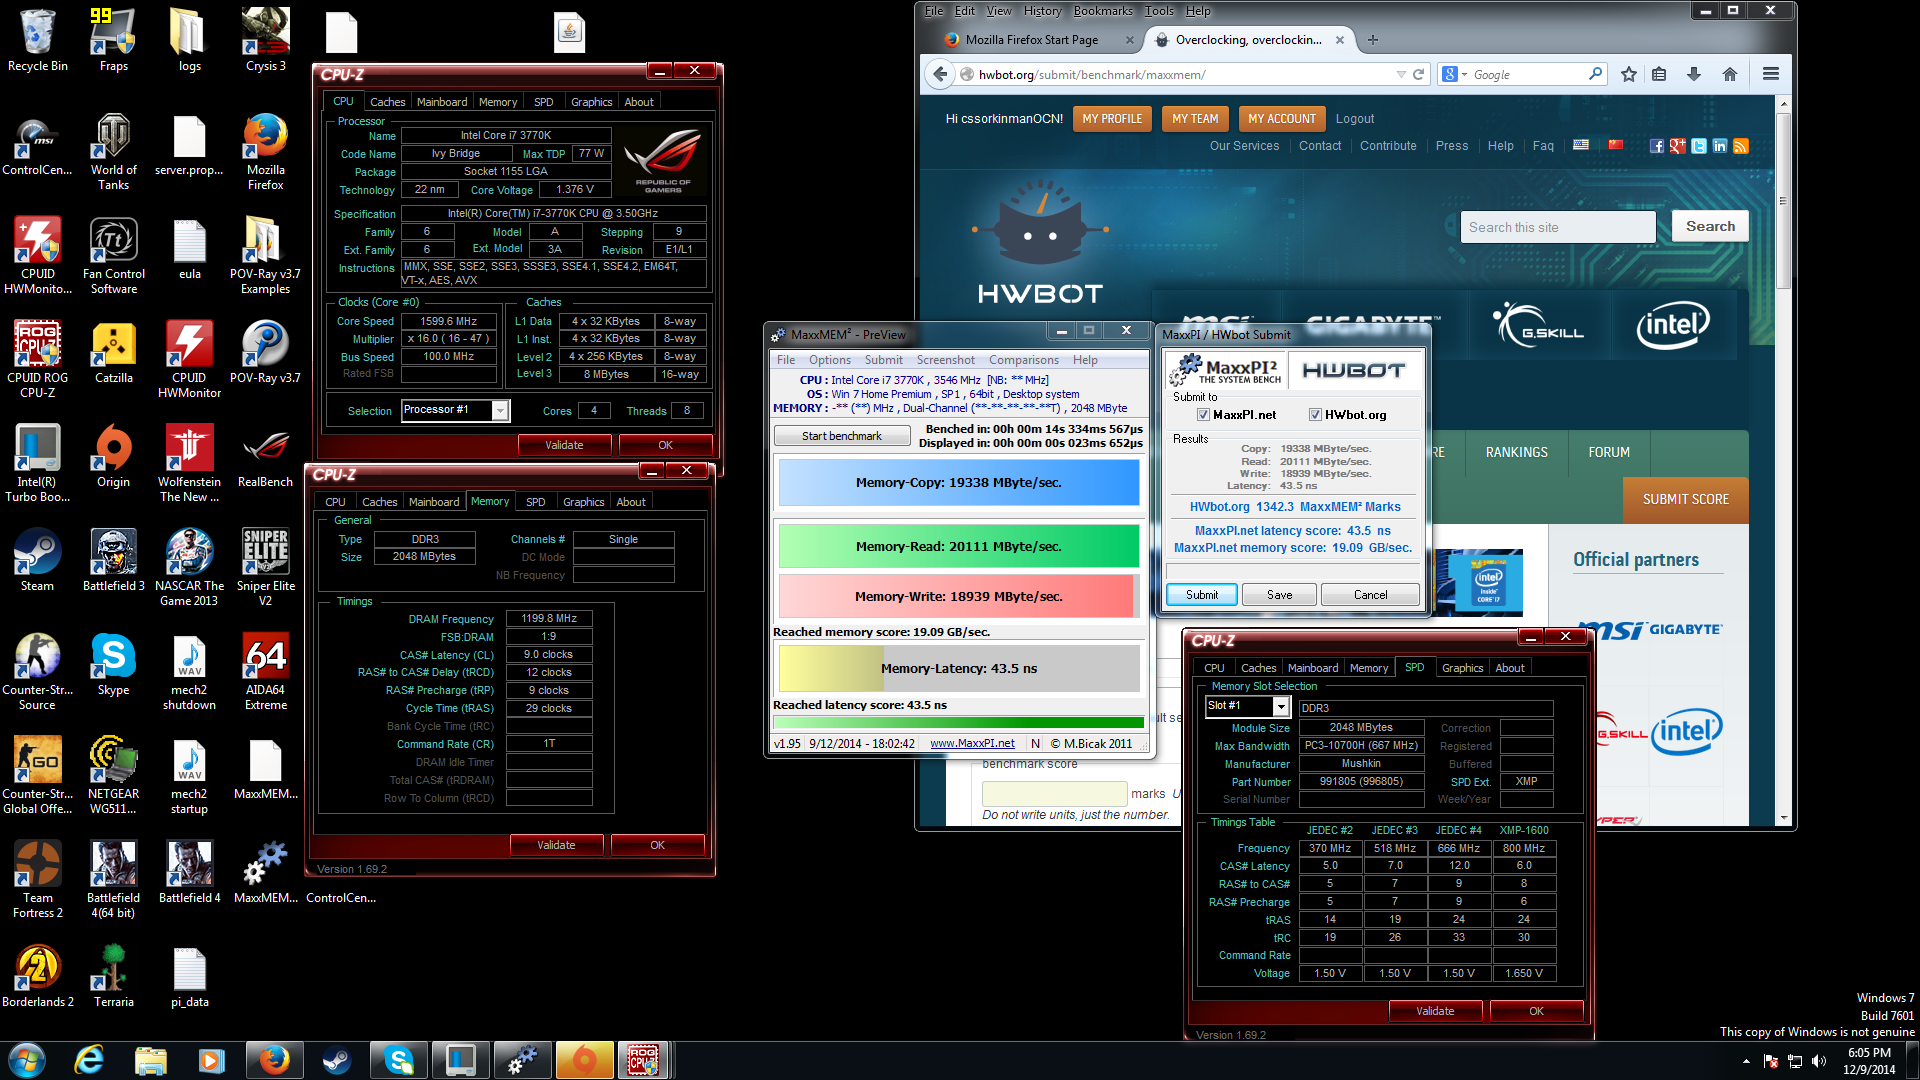
Task: Go back with Firefox back arrow
Action: [939, 74]
